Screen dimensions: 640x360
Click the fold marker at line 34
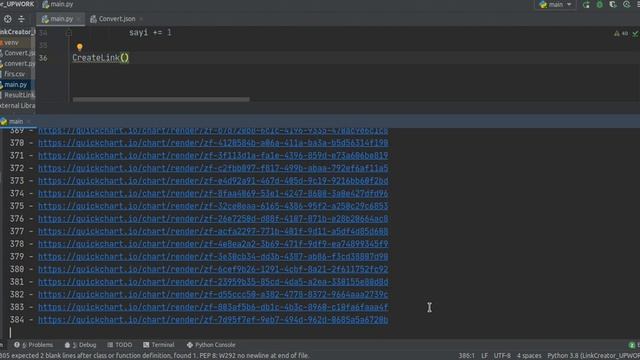coord(69,33)
